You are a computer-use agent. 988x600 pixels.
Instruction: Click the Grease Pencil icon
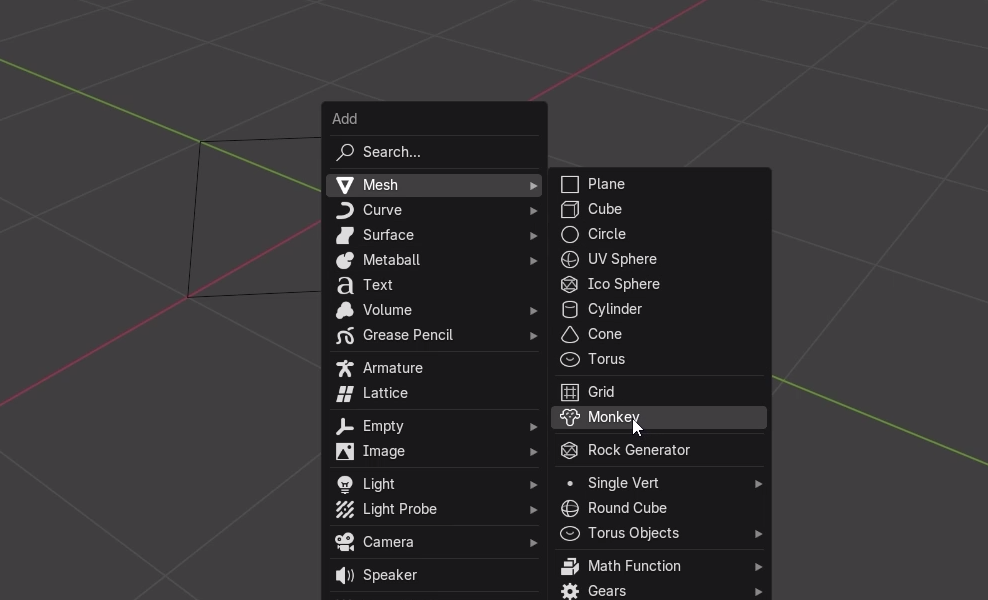coord(345,335)
